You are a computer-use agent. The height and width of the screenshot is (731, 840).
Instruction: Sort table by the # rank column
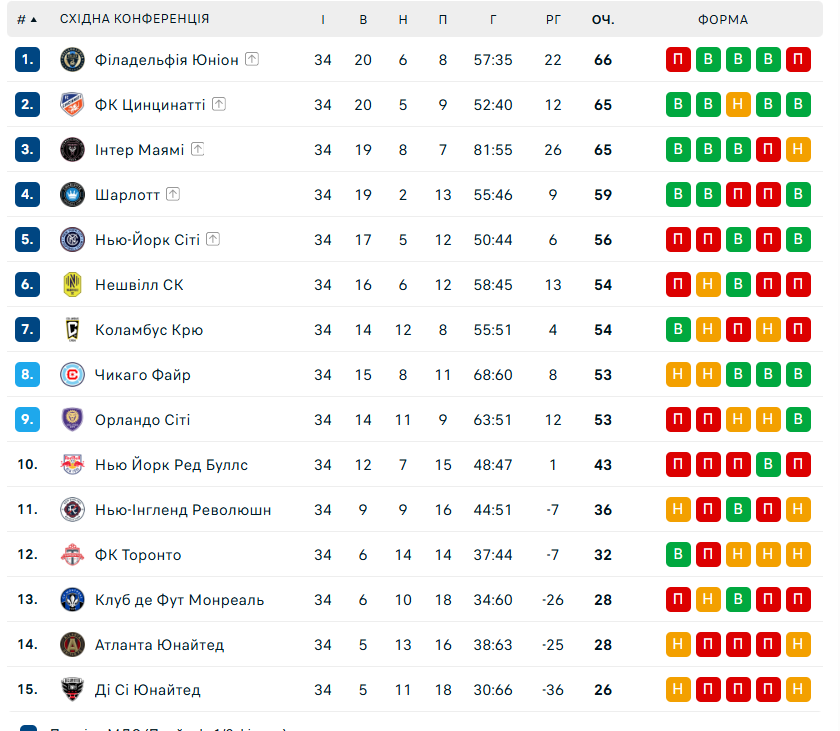(27, 19)
